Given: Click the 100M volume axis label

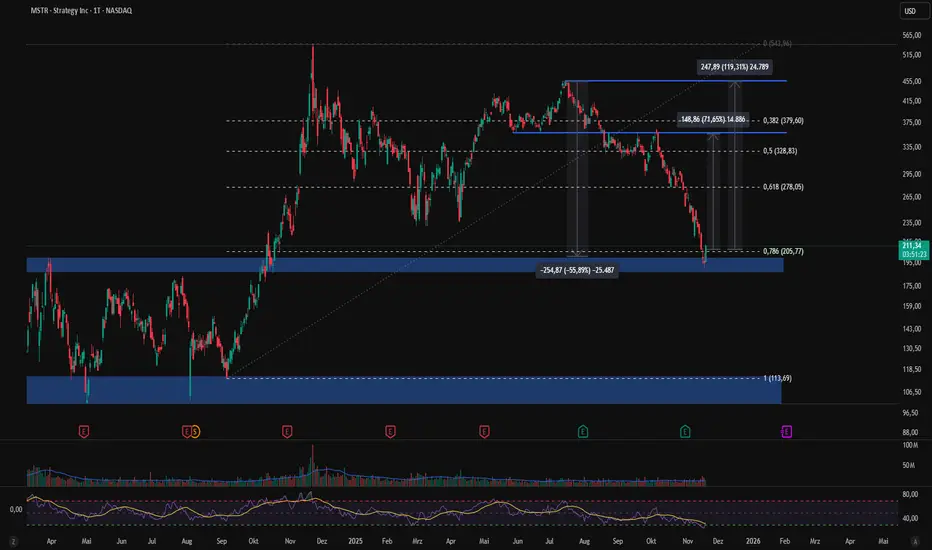Looking at the screenshot, I should (x=910, y=445).
